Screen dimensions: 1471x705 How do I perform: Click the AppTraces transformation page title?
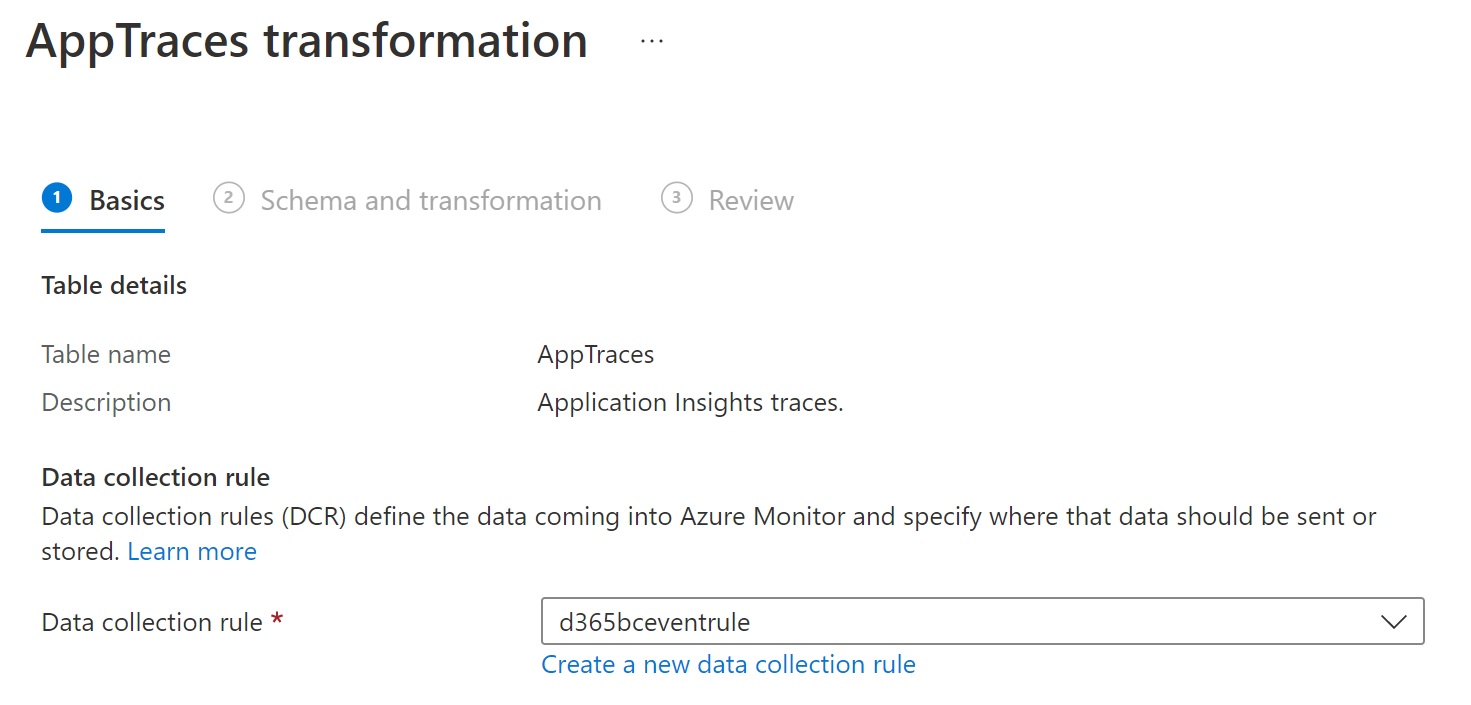coord(306,42)
